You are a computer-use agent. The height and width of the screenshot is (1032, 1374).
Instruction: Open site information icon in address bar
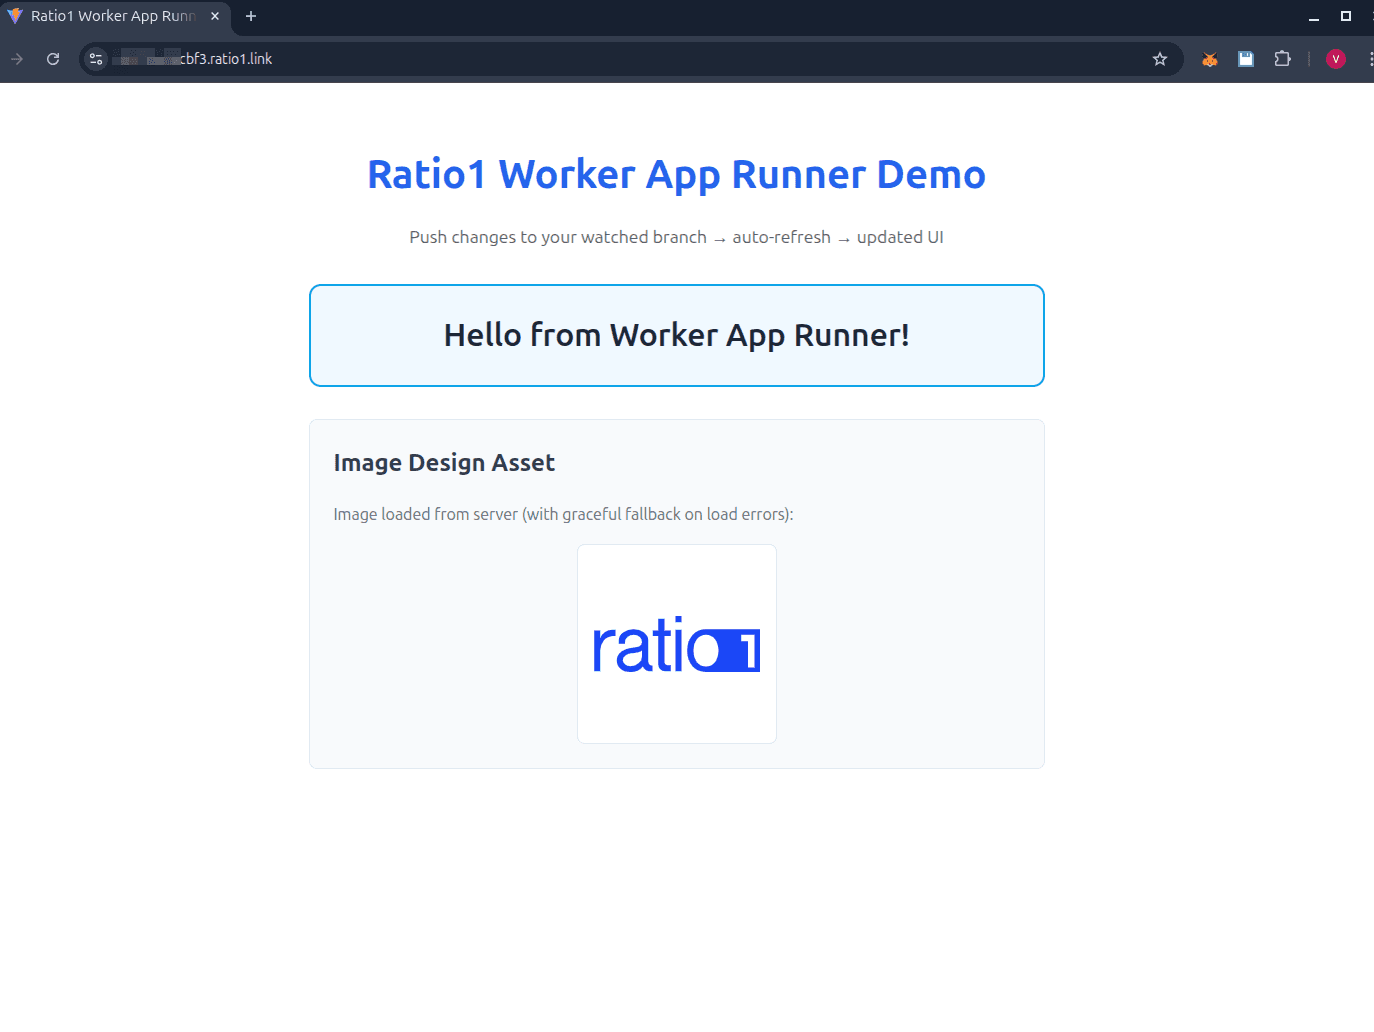pos(96,59)
